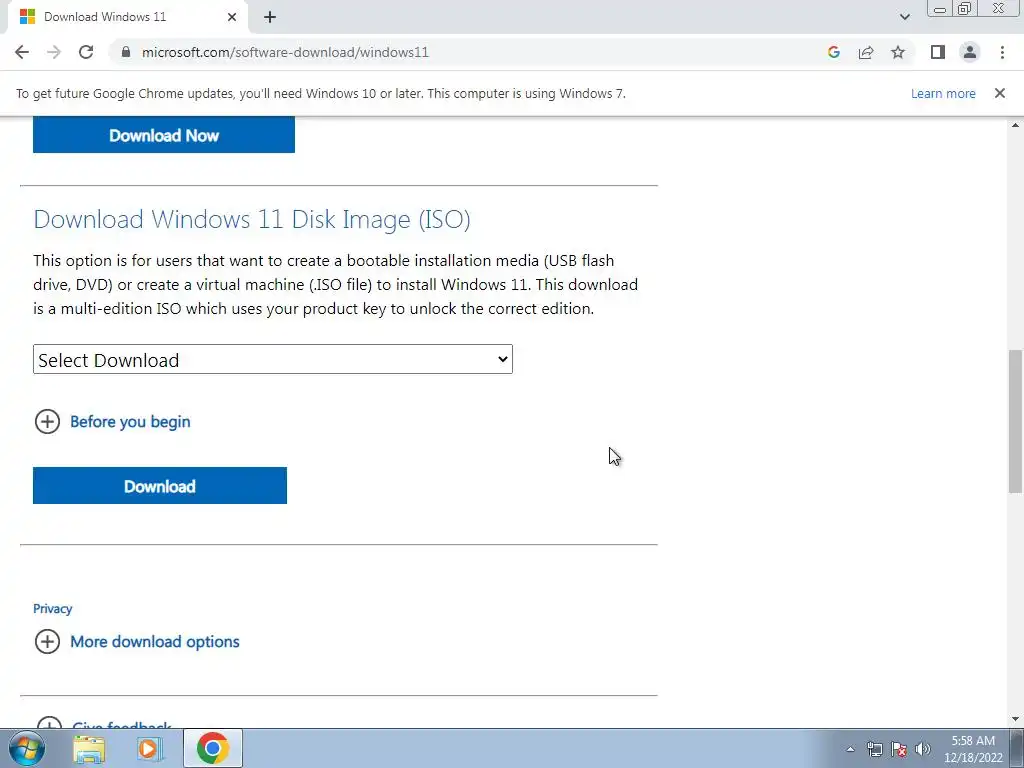Click the scrollbar down arrow
1024x768 pixels.
[x=1015, y=719]
